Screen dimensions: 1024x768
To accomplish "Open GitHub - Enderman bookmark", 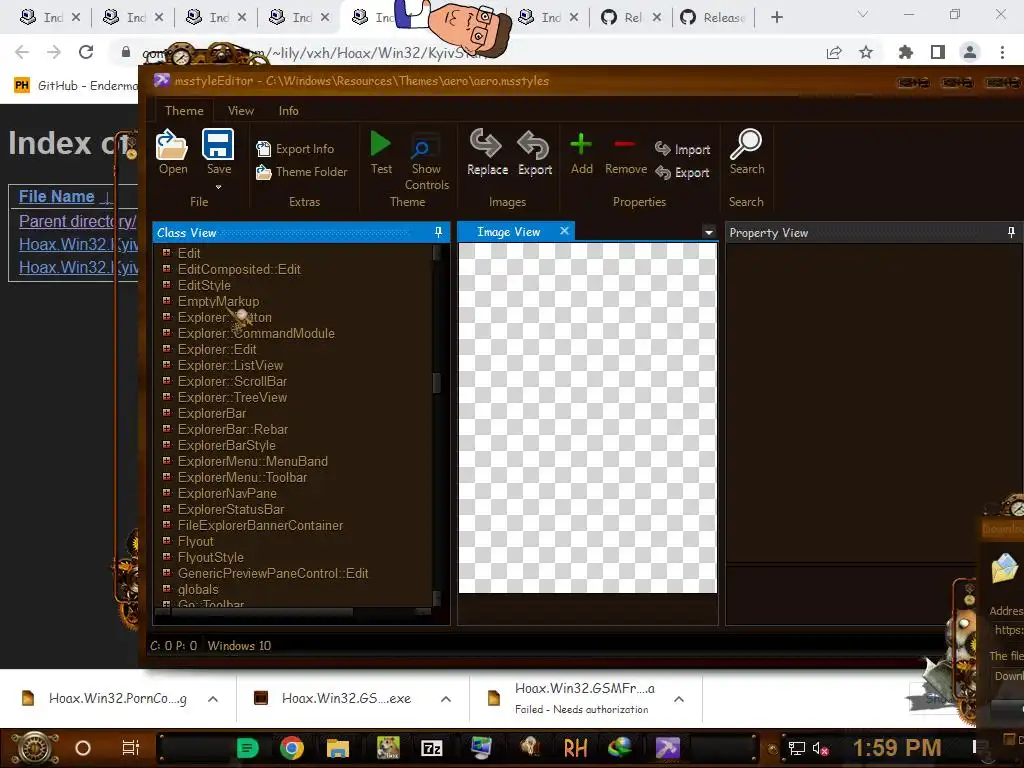I will [75, 86].
